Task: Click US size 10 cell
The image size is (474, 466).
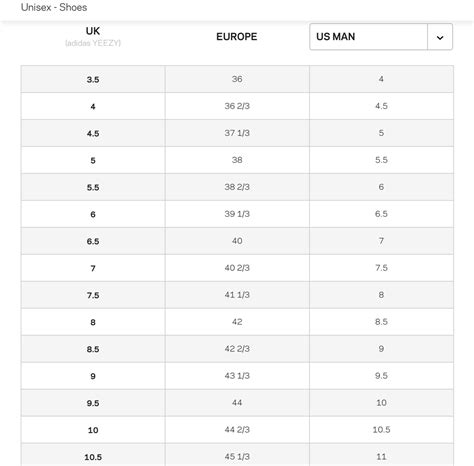Action: [381, 403]
